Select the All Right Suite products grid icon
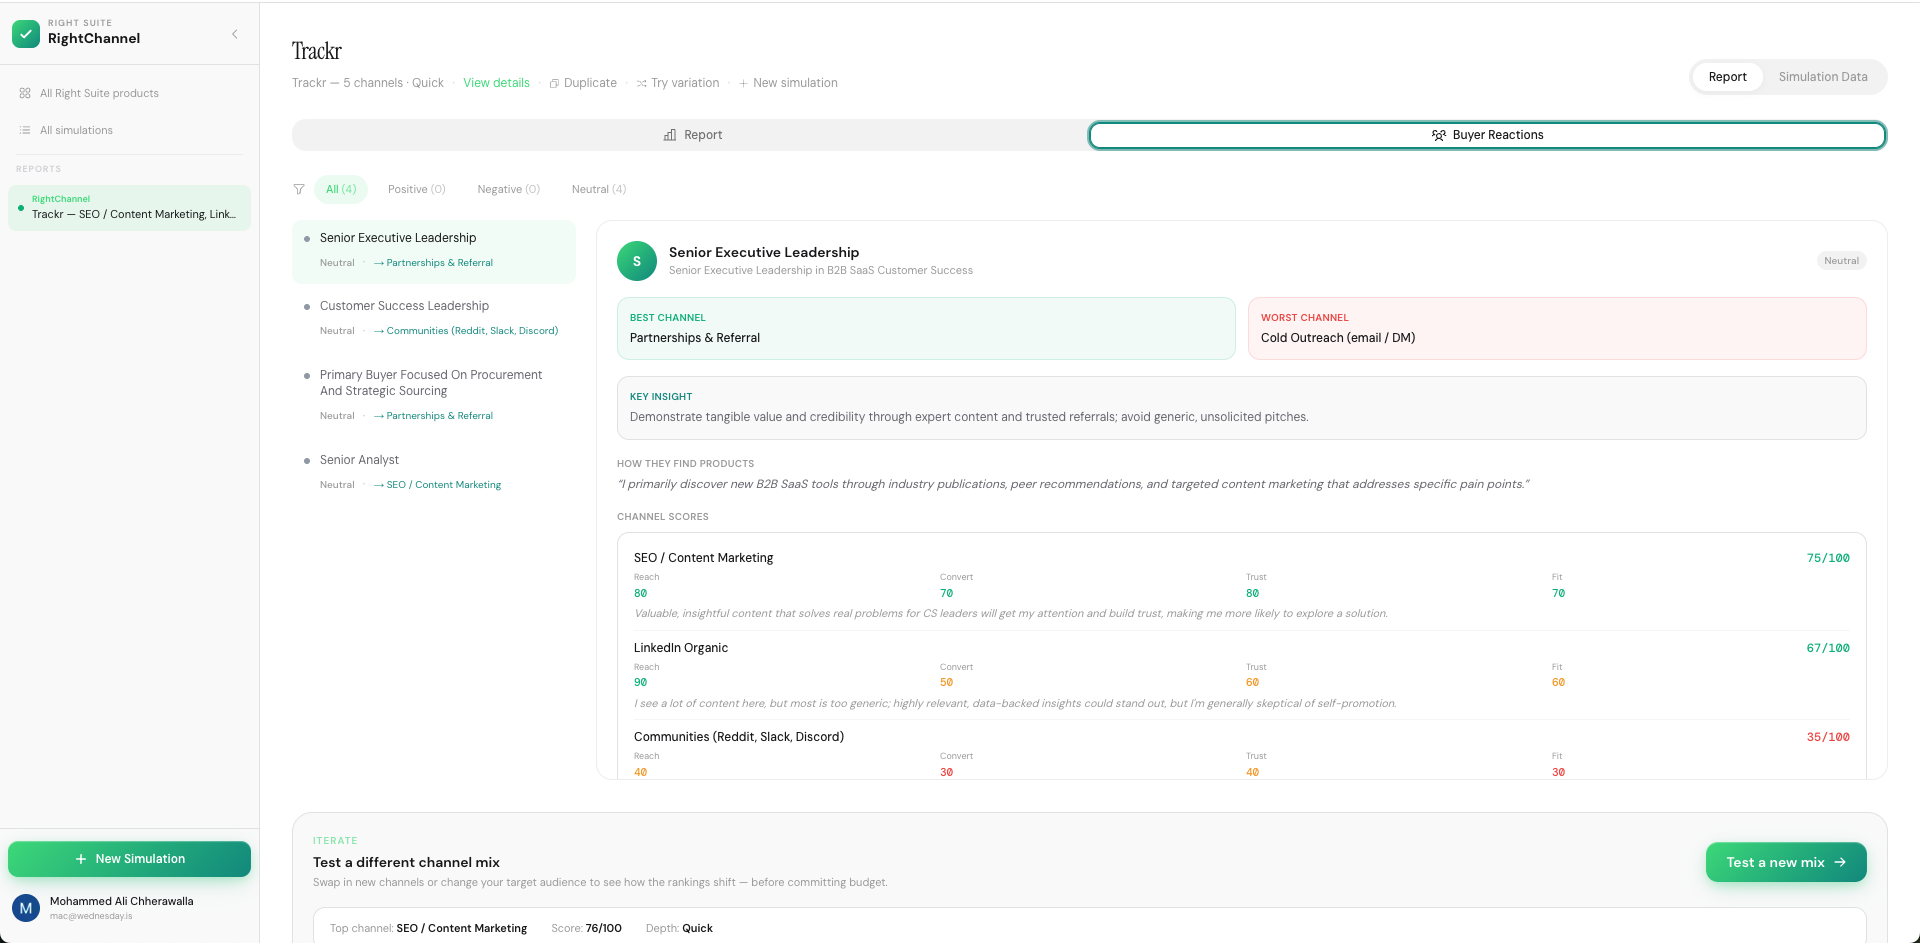Image resolution: width=1920 pixels, height=943 pixels. coord(24,93)
